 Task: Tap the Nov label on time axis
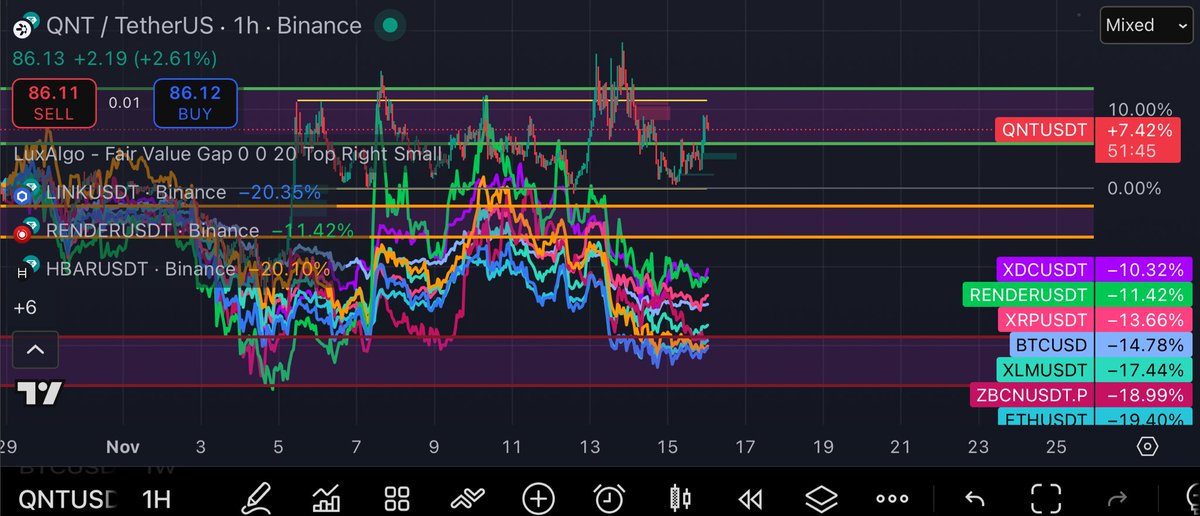coord(122,446)
